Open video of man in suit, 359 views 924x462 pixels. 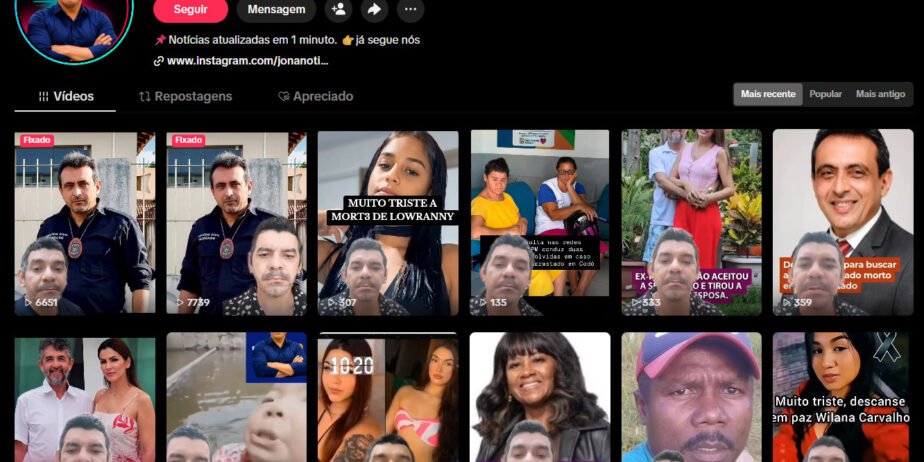843,223
